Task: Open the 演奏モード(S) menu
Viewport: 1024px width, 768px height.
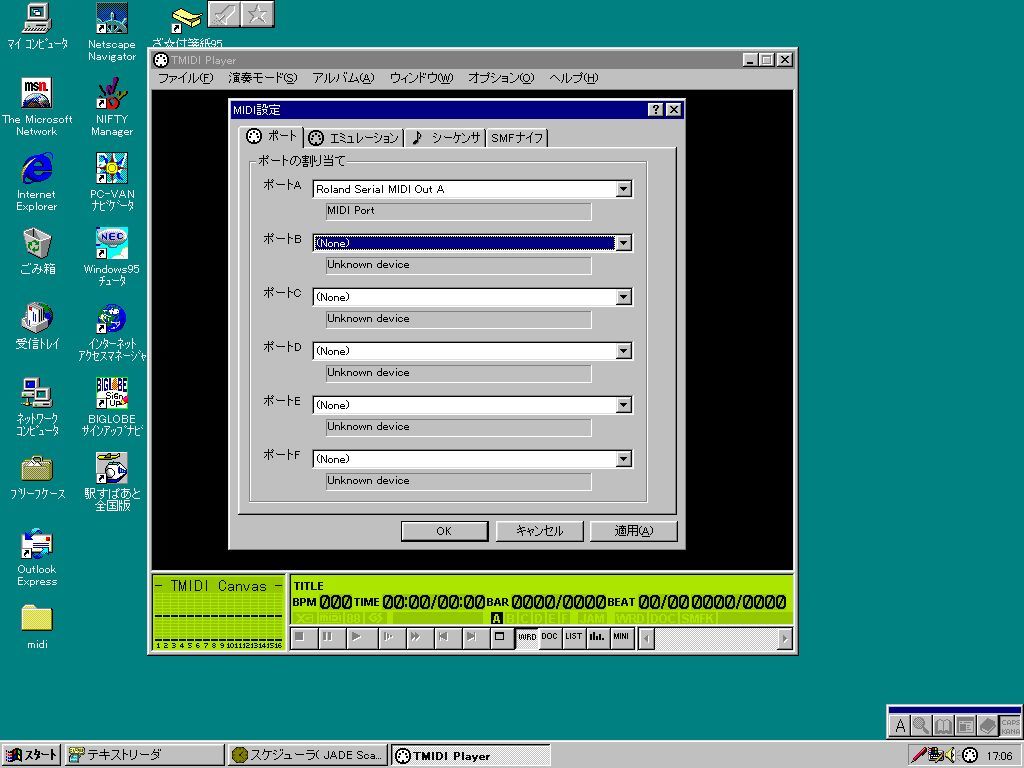Action: pos(263,78)
